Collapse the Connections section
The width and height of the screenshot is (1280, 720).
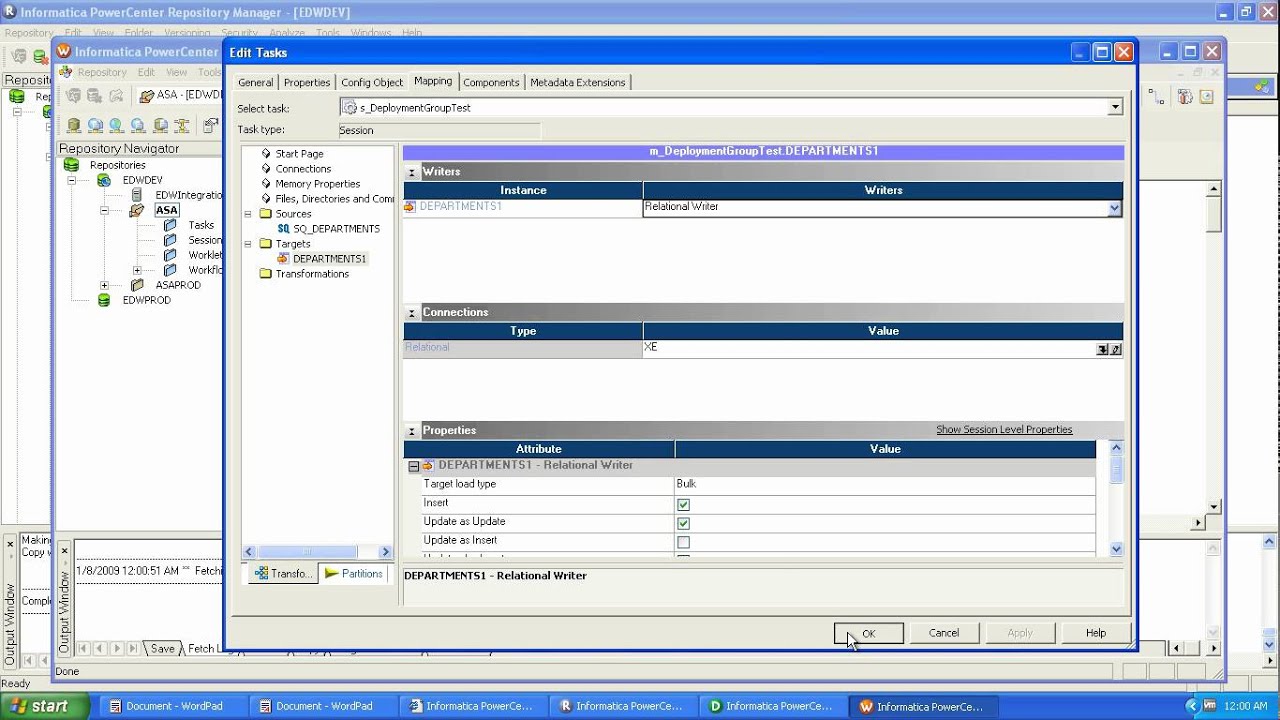[x=412, y=313]
